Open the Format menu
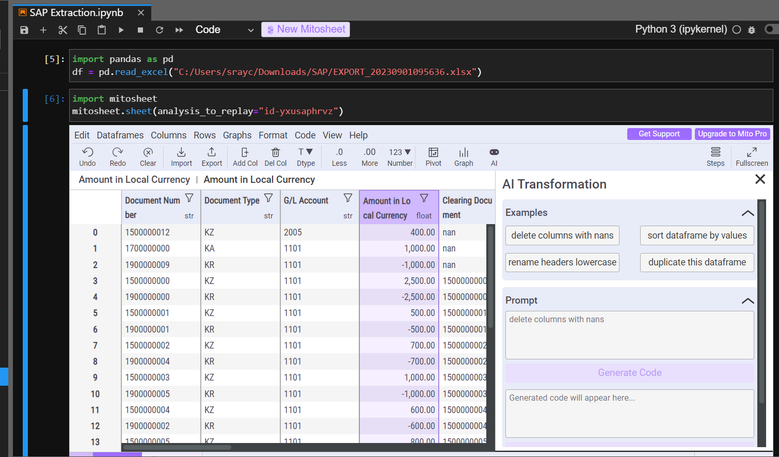The height and width of the screenshot is (457, 779). coord(273,135)
